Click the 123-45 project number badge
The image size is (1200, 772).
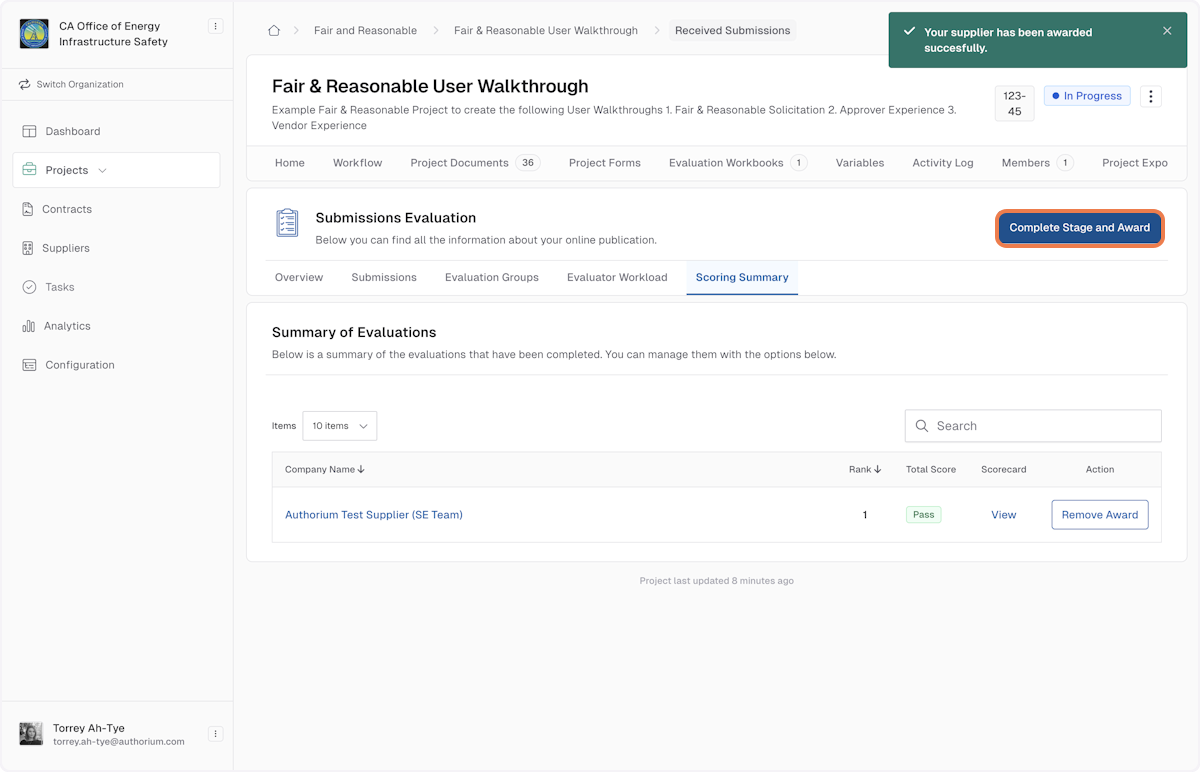1014,104
